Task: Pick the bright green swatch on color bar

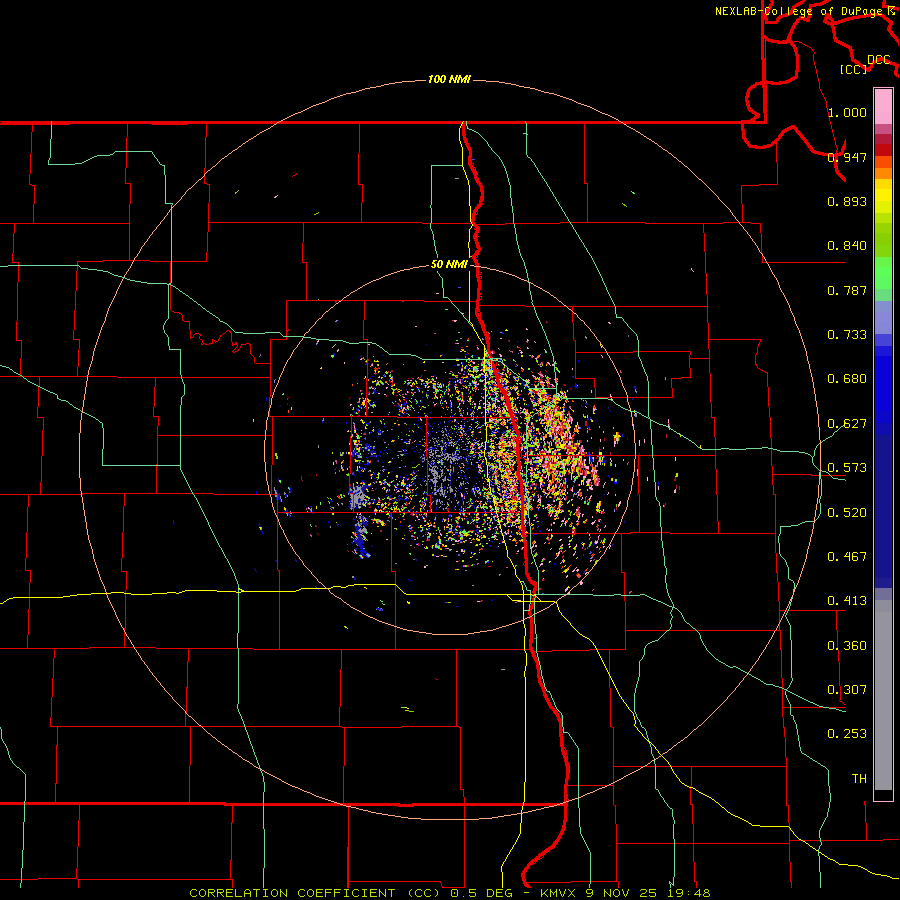Action: (x=883, y=273)
